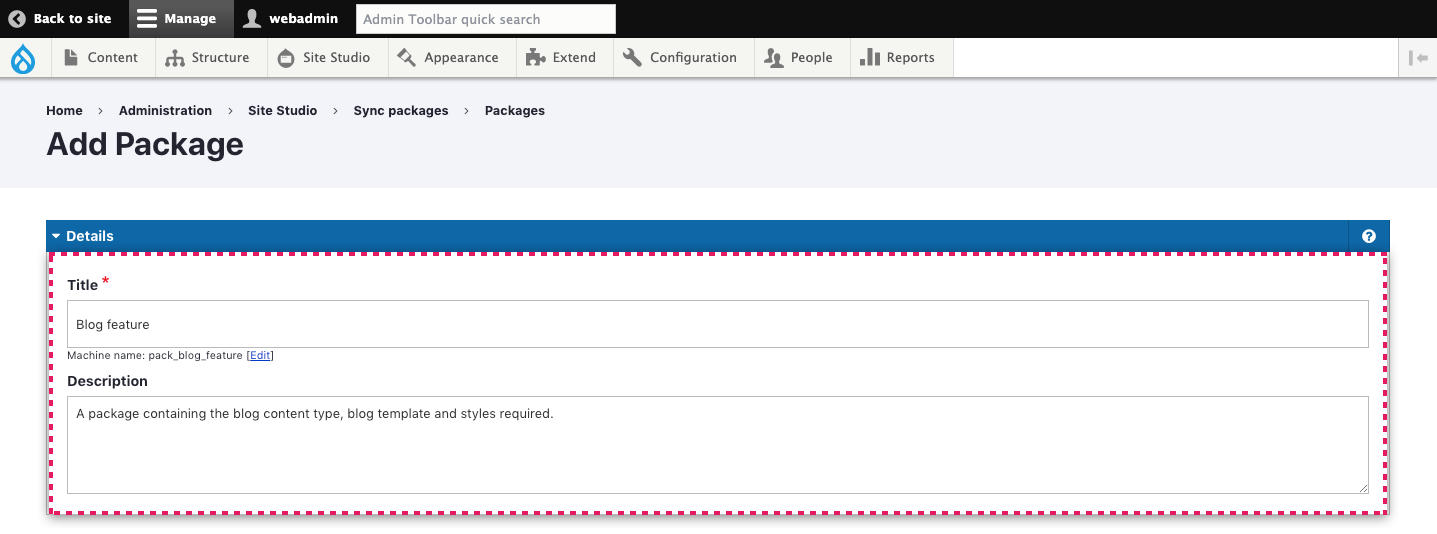This screenshot has width=1437, height=534.
Task: Open the Appearance section
Action: coord(448,58)
